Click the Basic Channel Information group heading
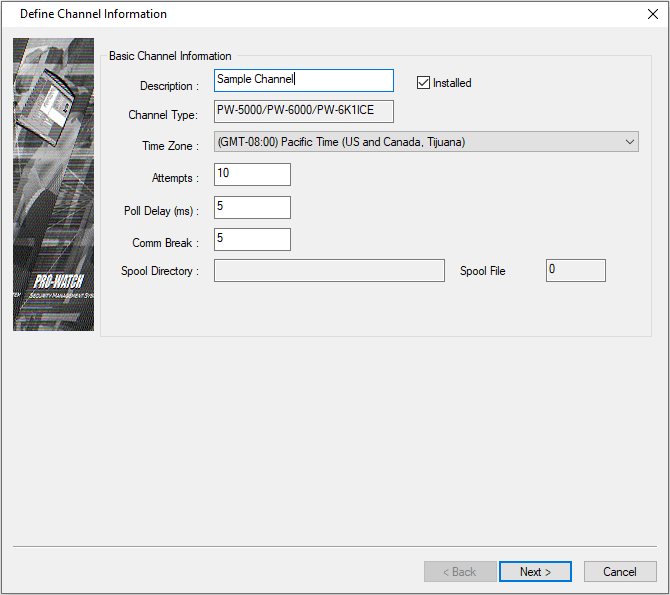This screenshot has height=595, width=670. [170, 56]
